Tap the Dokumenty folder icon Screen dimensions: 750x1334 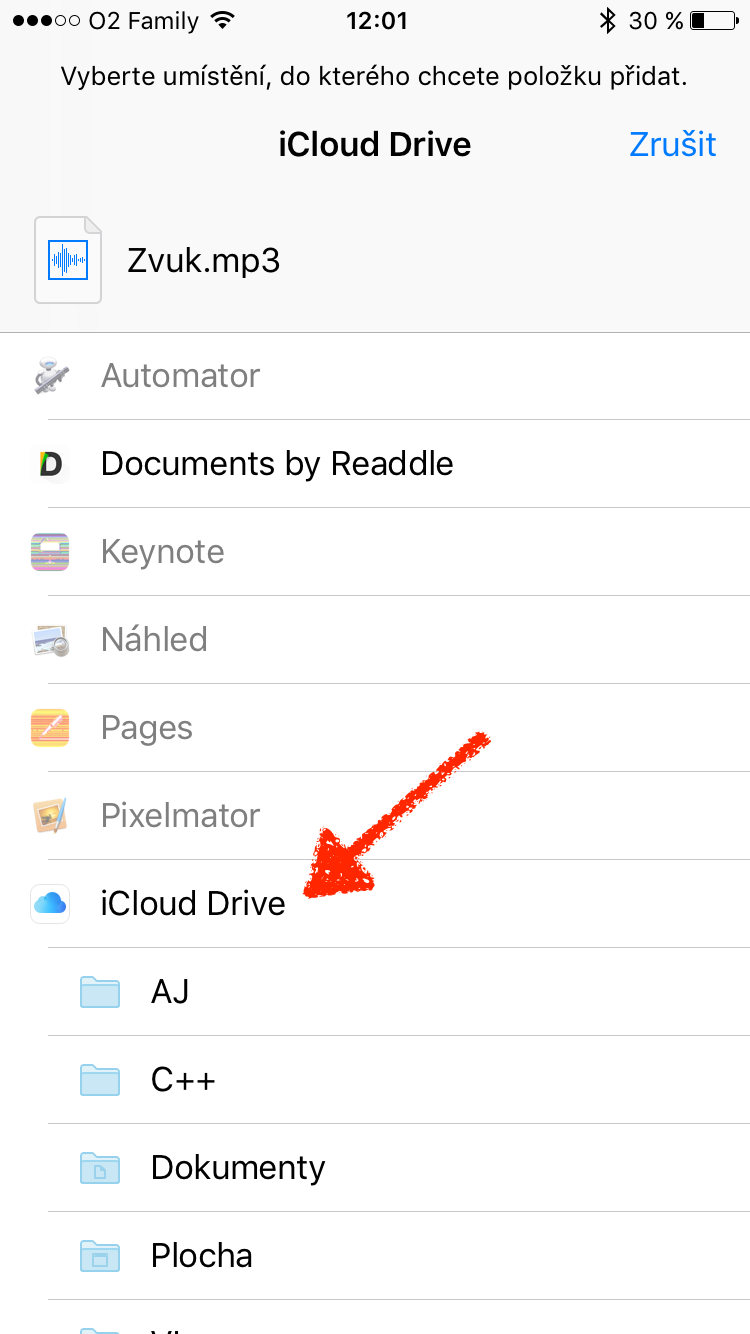click(100, 1168)
